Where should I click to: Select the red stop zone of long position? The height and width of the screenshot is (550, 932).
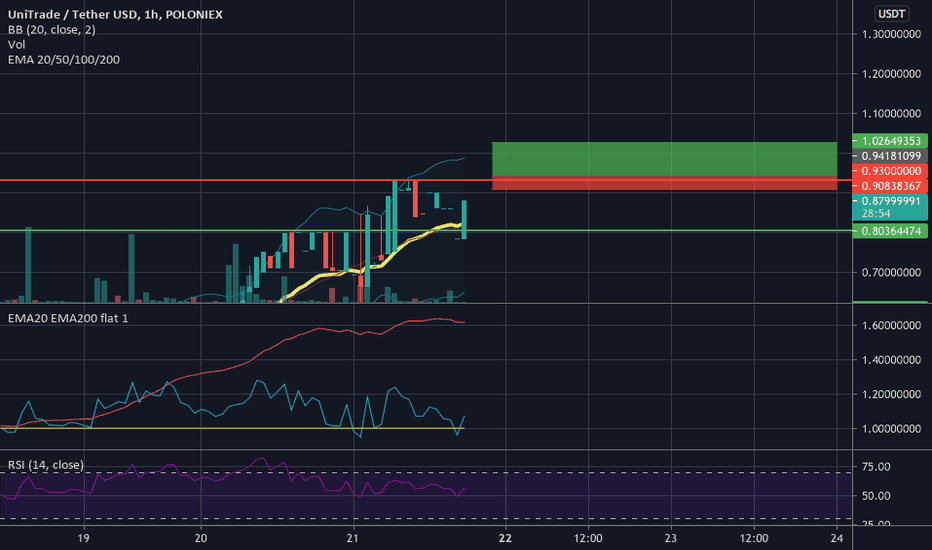(x=665, y=183)
